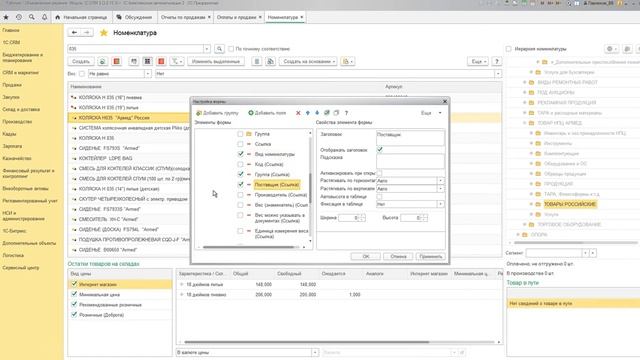Image resolution: width=640 pixels, height=360 pixels.
Task: Click Добавить поле in form settings
Action: click(x=267, y=113)
